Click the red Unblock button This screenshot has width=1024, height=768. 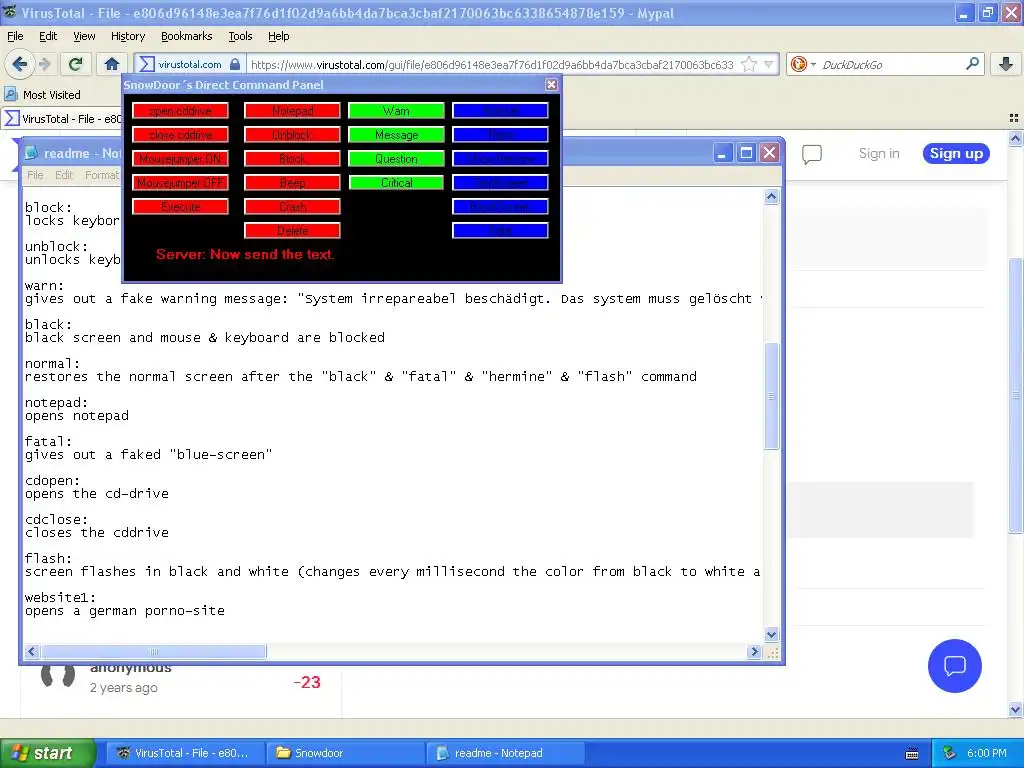coord(293,135)
